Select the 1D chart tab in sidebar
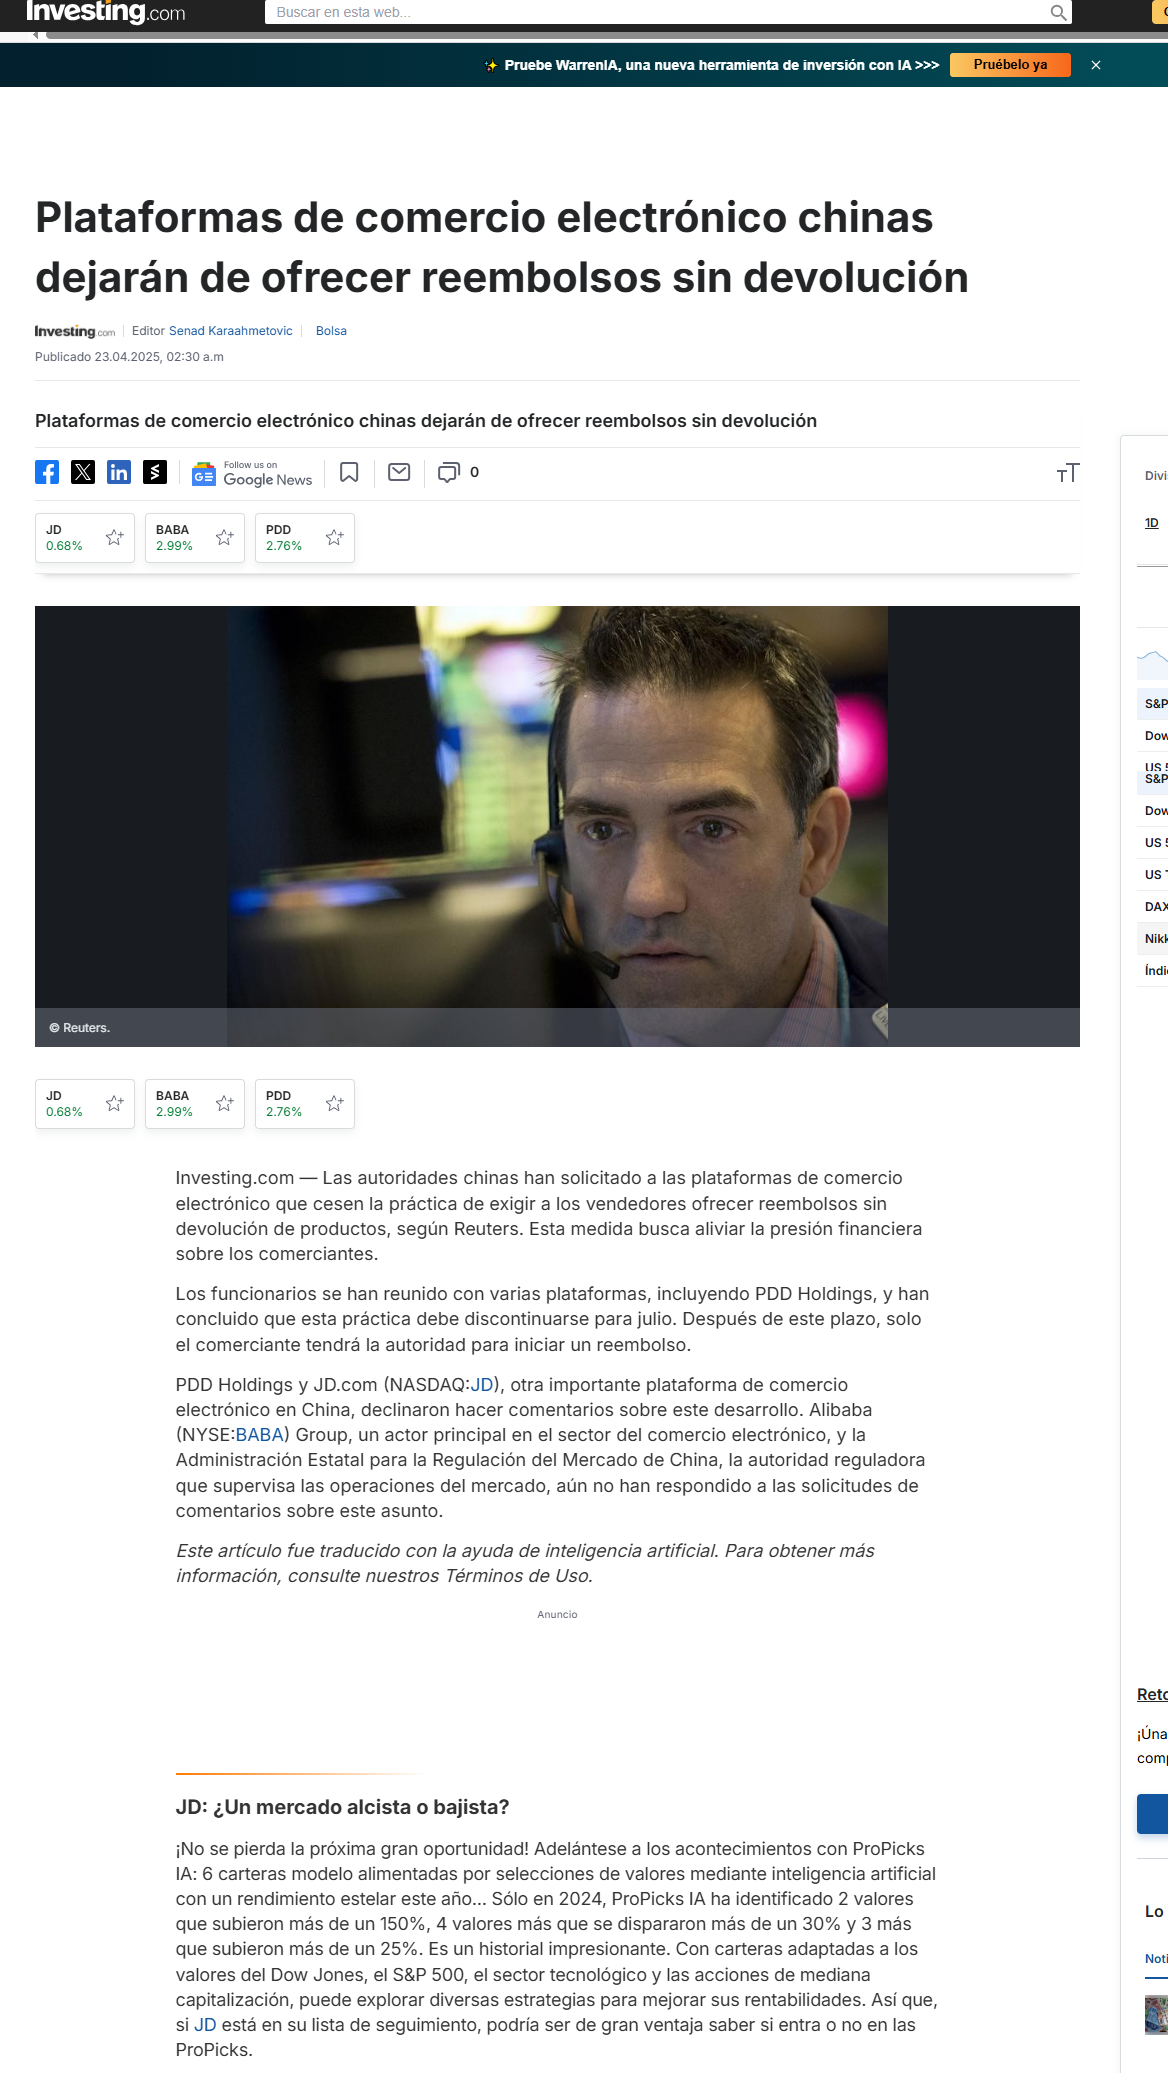1168x2073 pixels. coord(1152,523)
